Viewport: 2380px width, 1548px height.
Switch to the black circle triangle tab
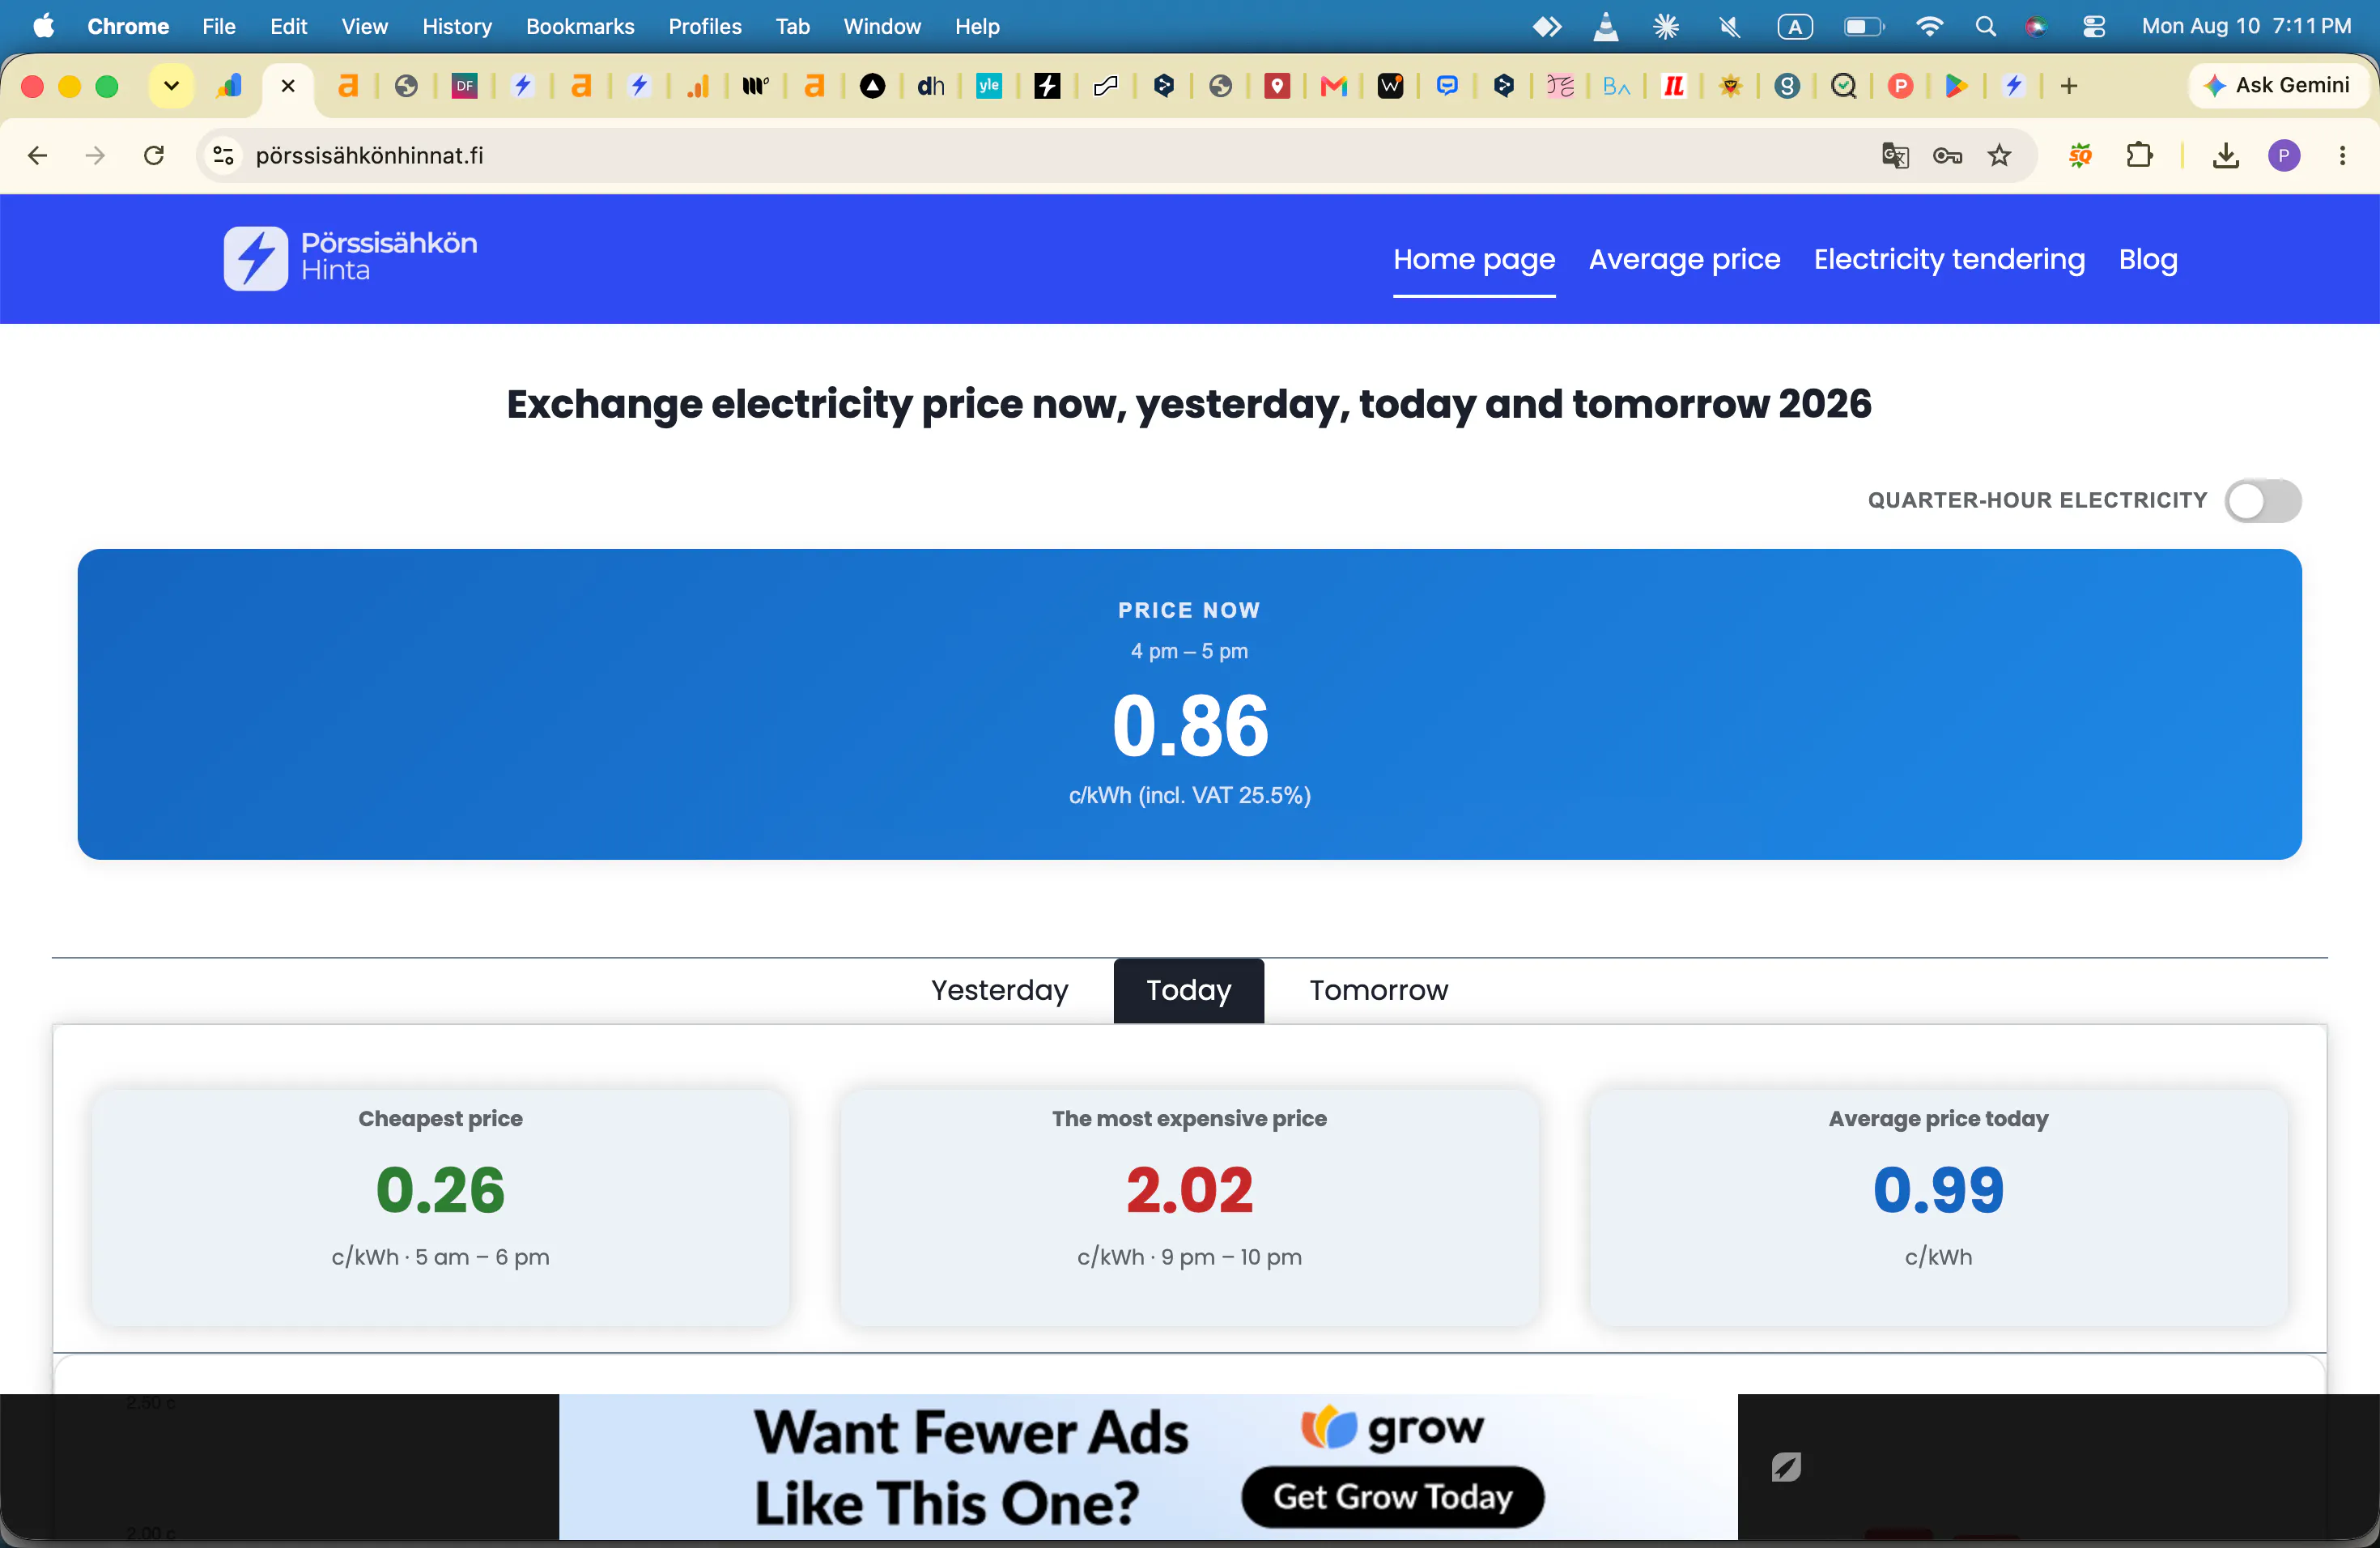[873, 86]
